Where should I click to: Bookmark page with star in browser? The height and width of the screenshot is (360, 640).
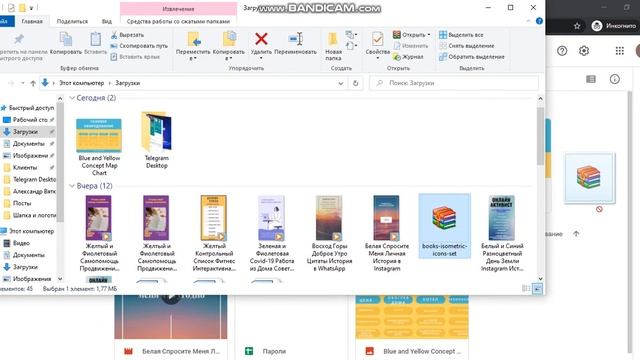click(x=577, y=26)
